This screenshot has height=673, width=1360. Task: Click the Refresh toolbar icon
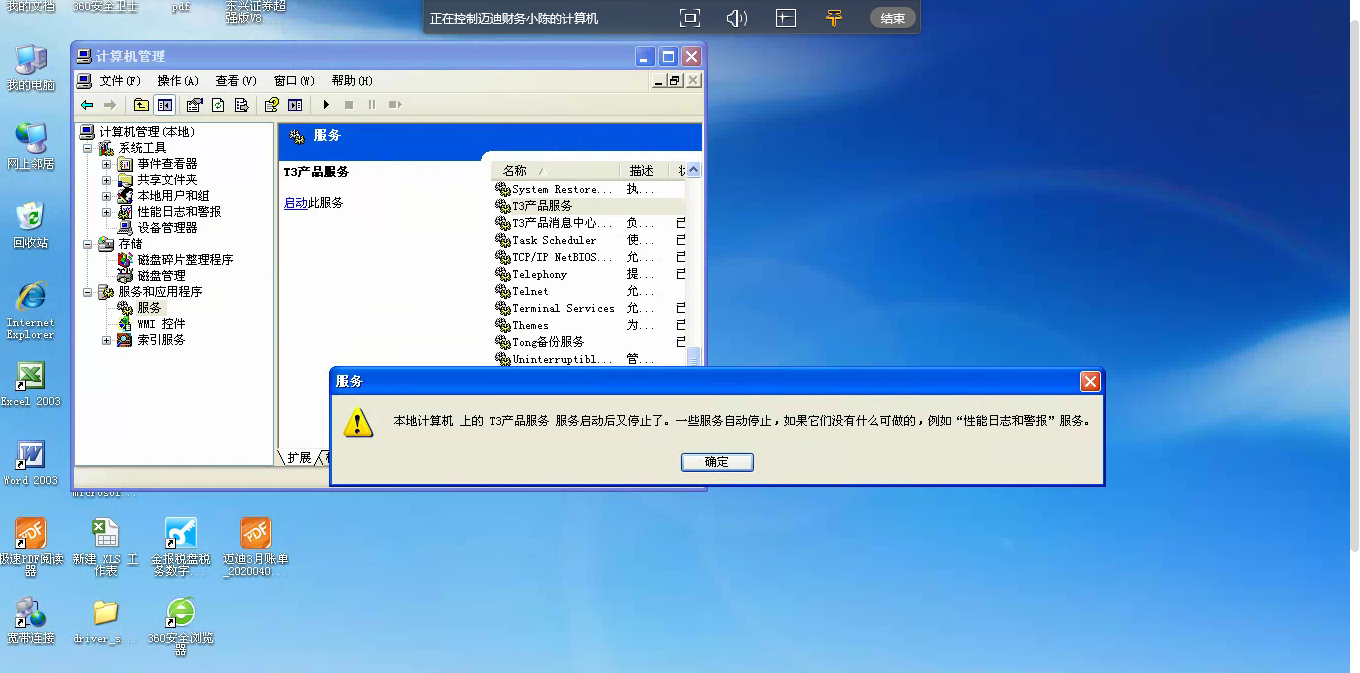tap(217, 105)
